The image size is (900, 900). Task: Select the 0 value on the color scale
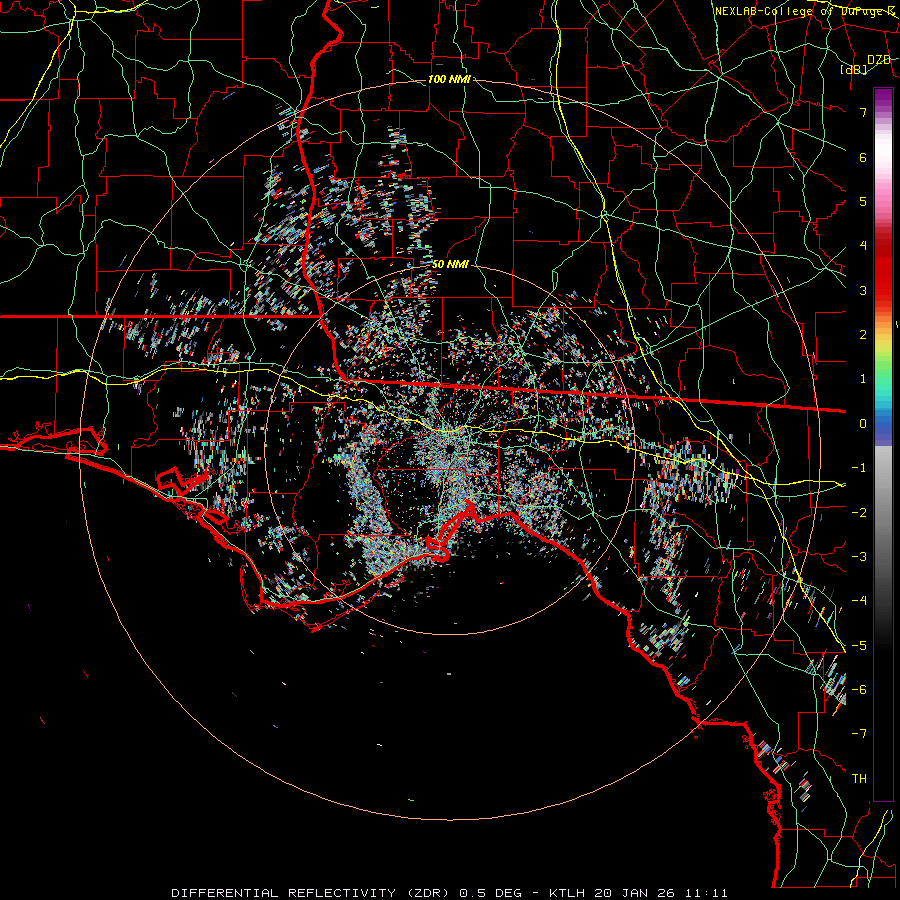point(863,424)
